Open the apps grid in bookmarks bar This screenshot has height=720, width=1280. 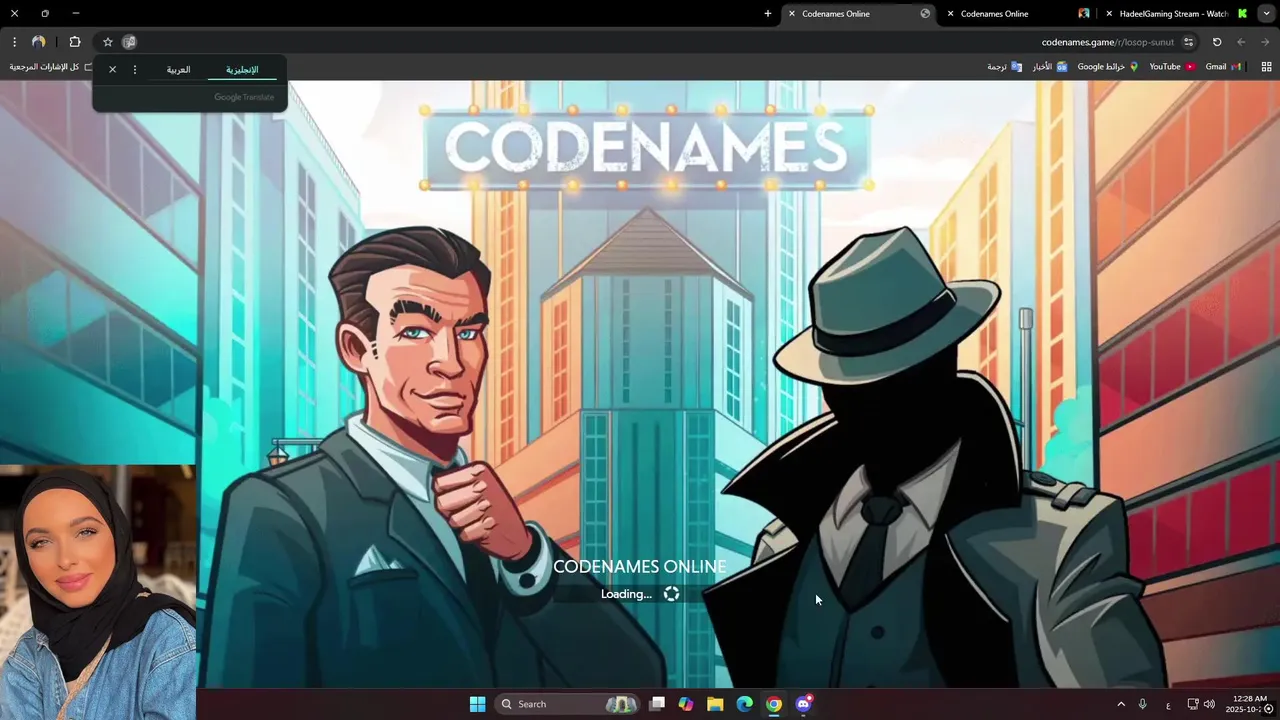1267,67
